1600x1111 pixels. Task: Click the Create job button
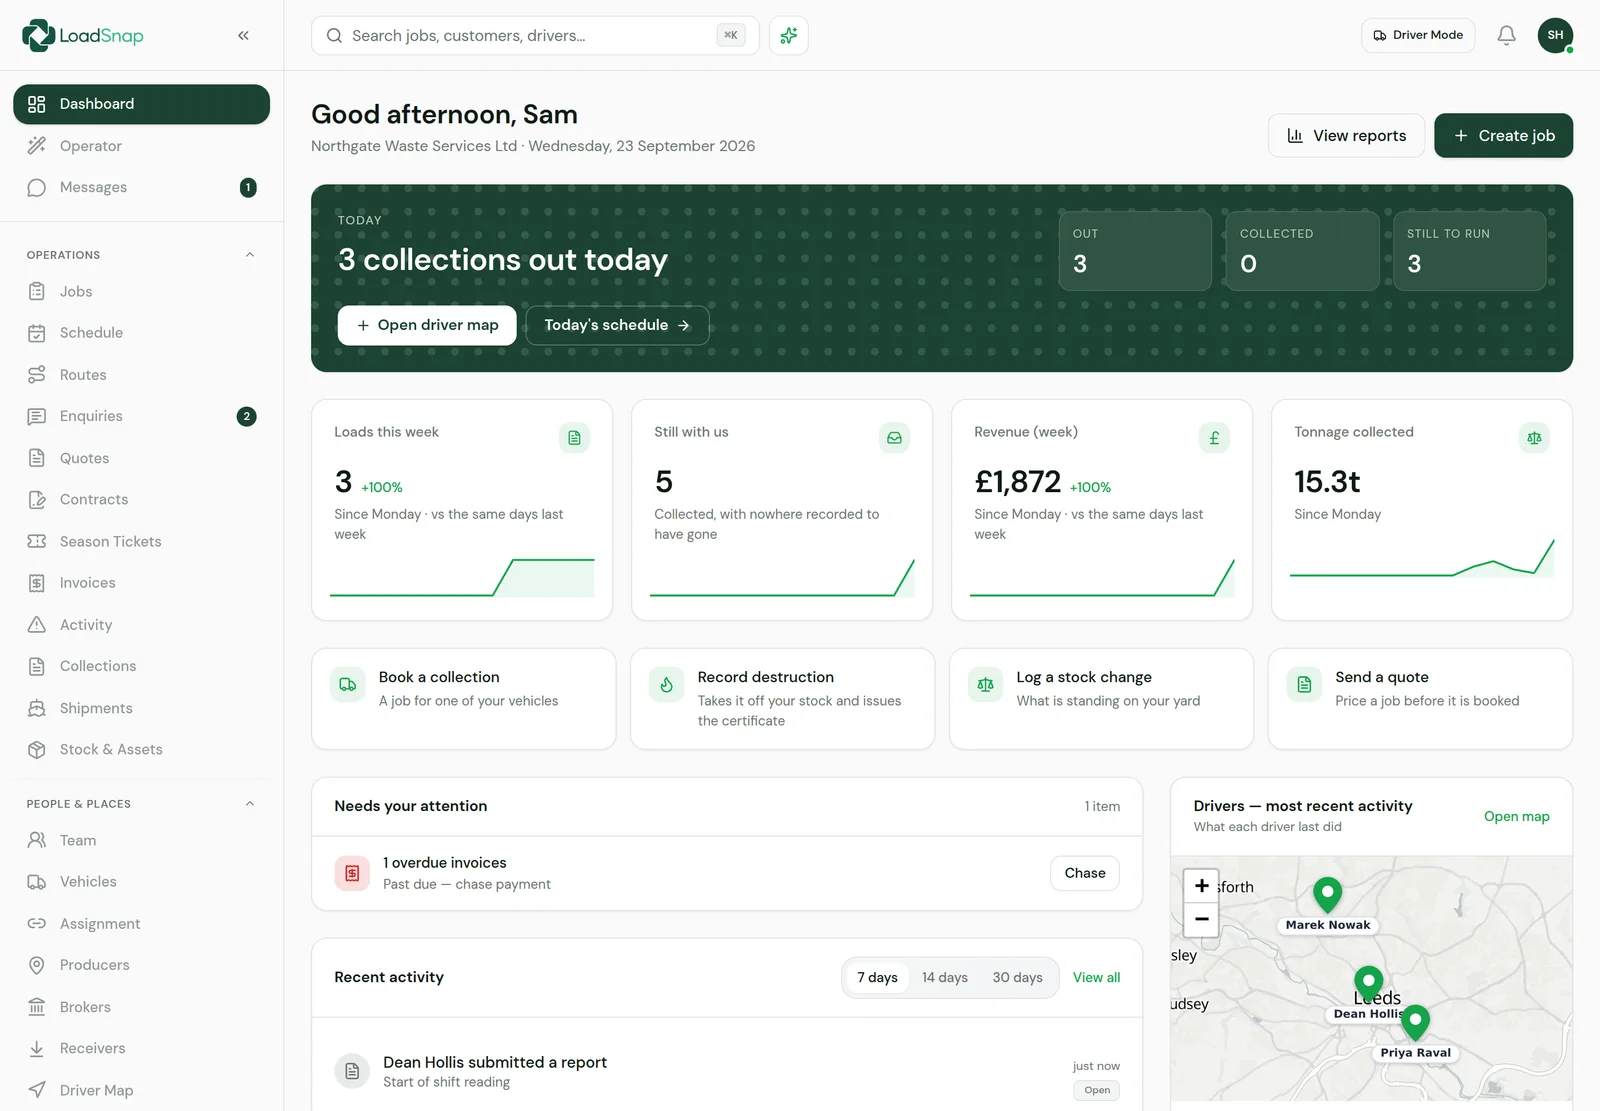point(1503,136)
